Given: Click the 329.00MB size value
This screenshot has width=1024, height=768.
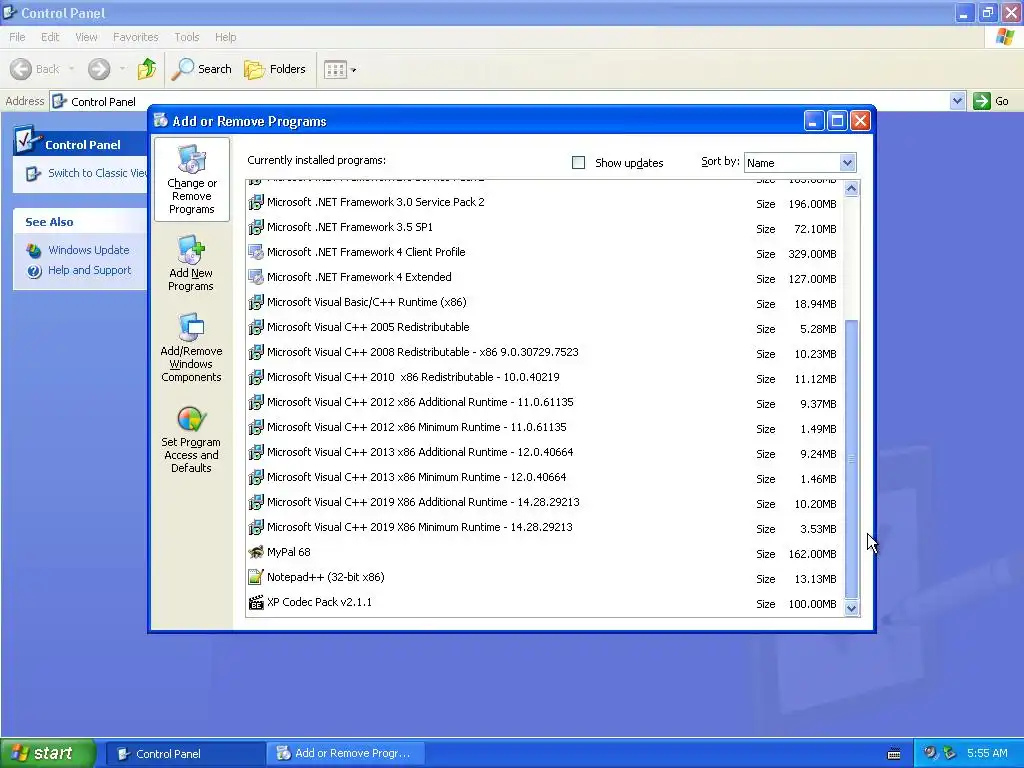Looking at the screenshot, I should [x=812, y=254].
